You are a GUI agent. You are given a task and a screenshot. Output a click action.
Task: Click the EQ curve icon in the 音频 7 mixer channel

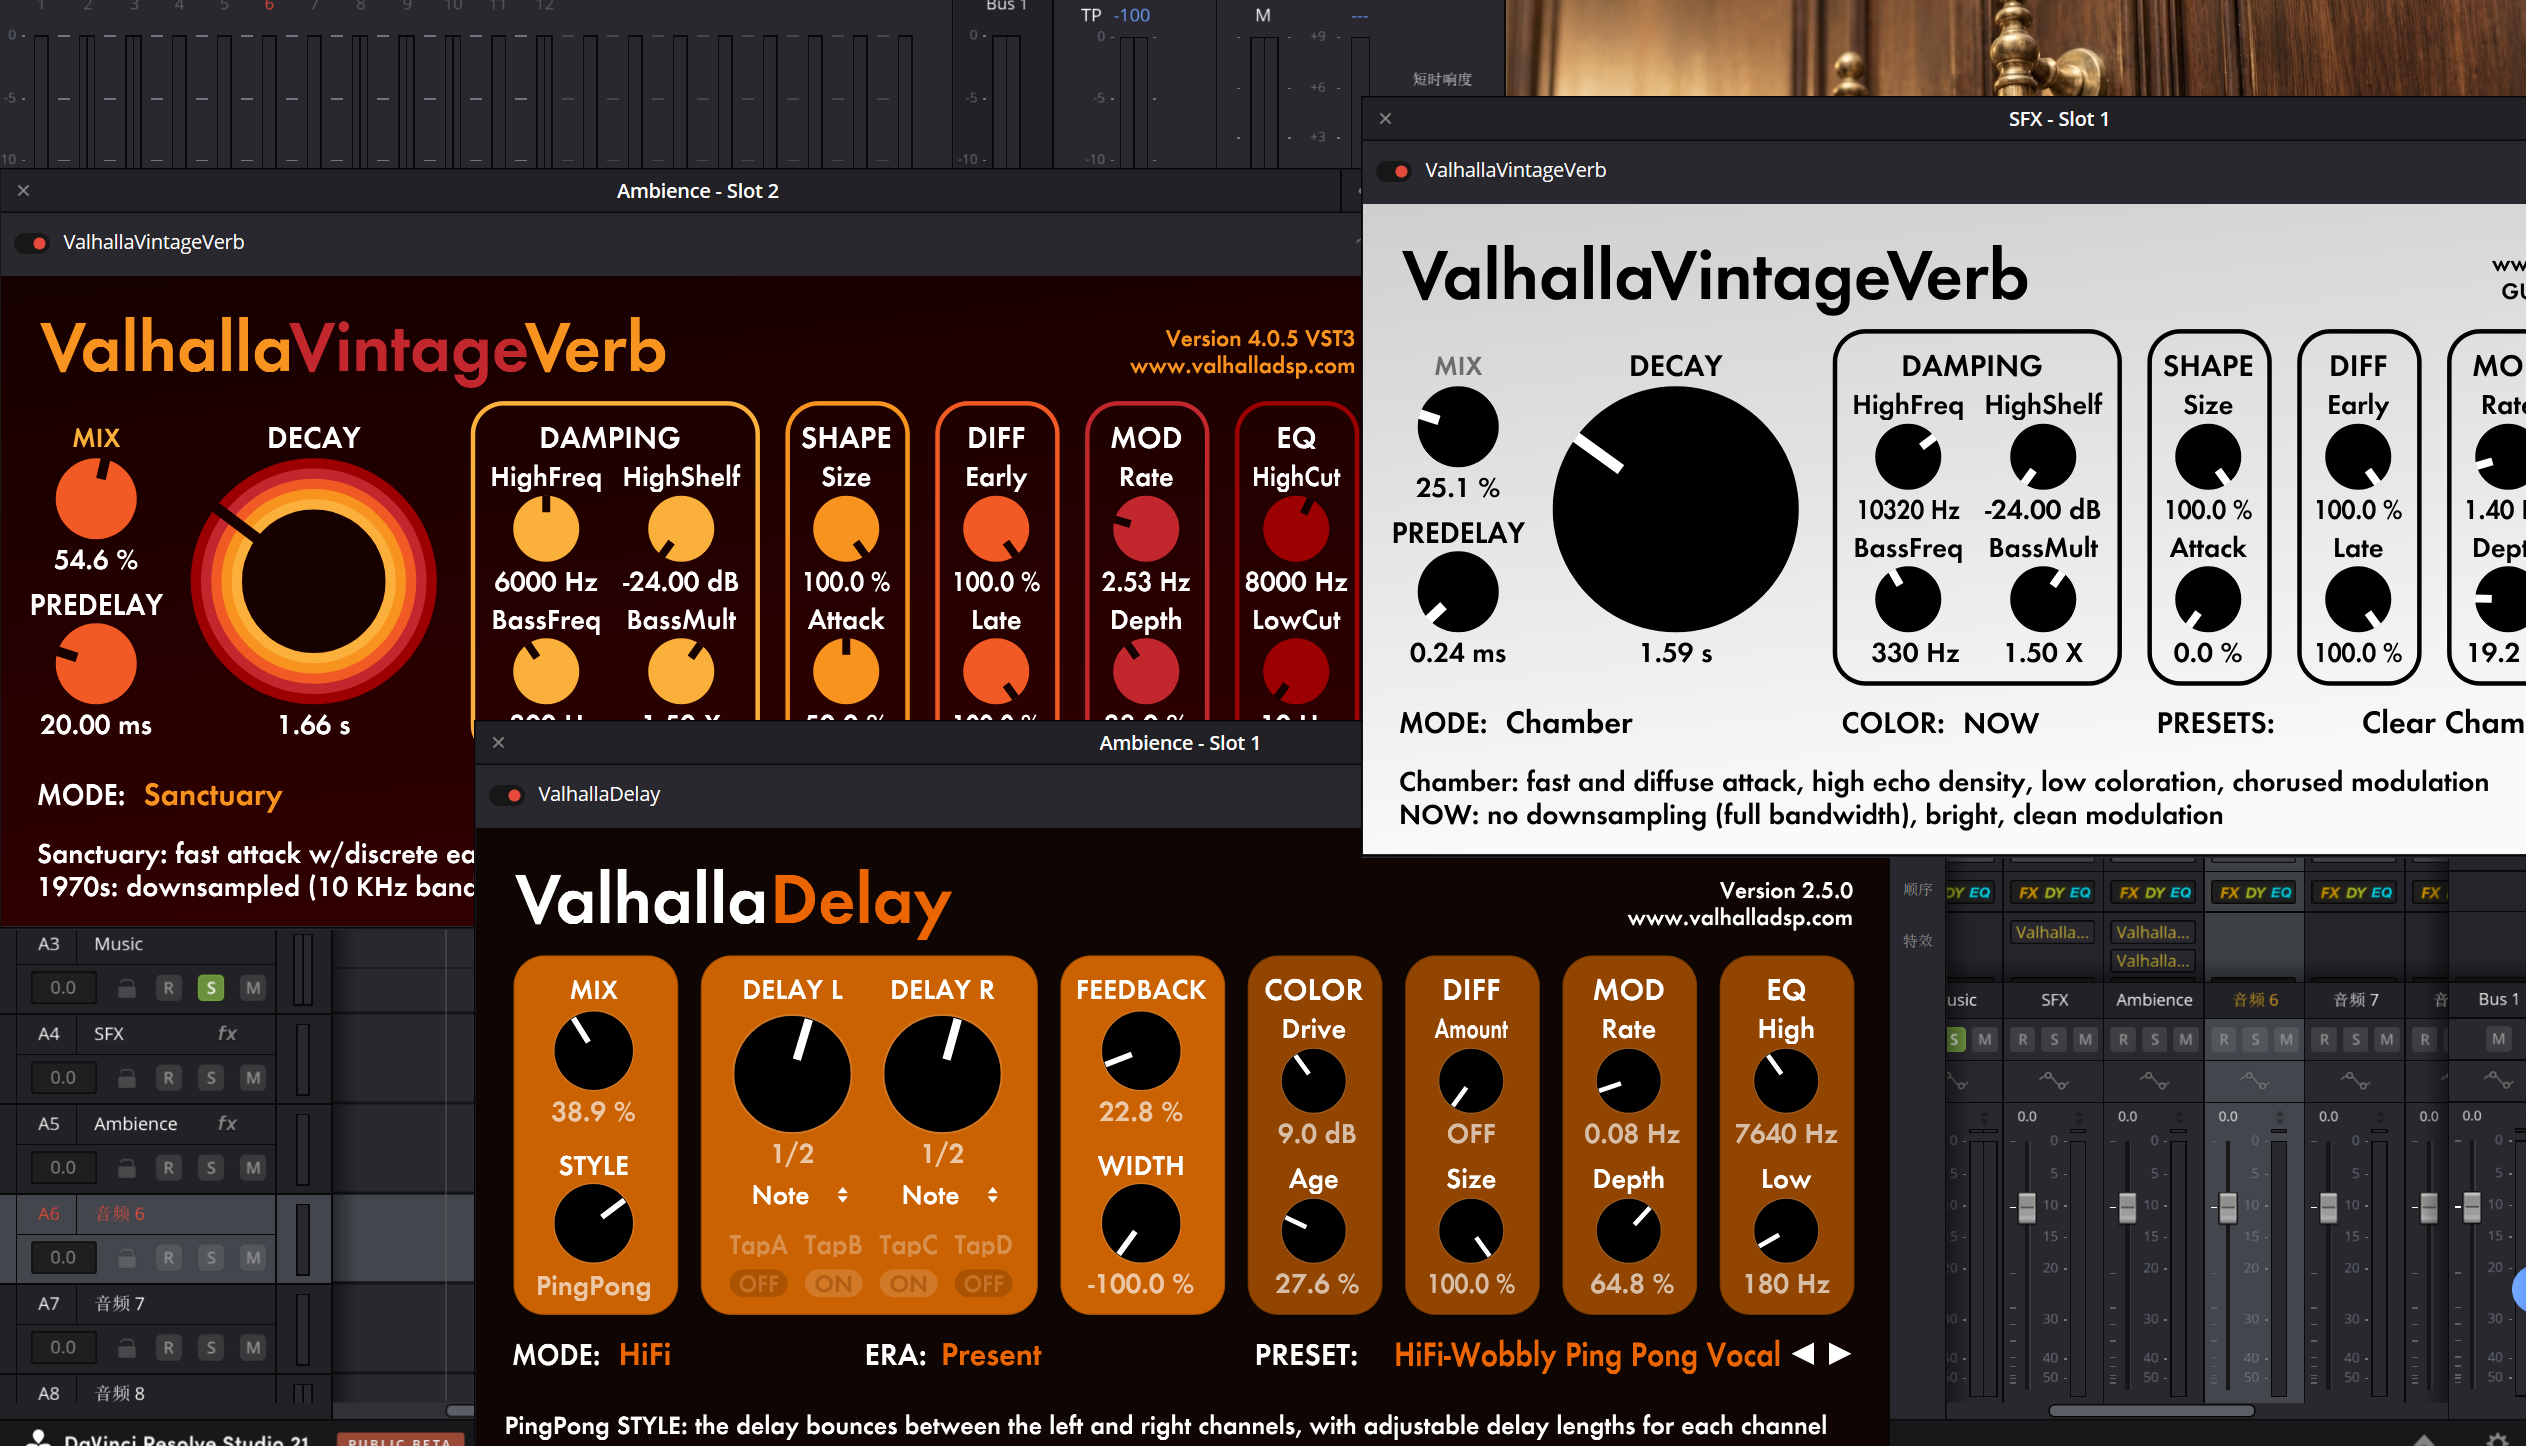2354,1081
